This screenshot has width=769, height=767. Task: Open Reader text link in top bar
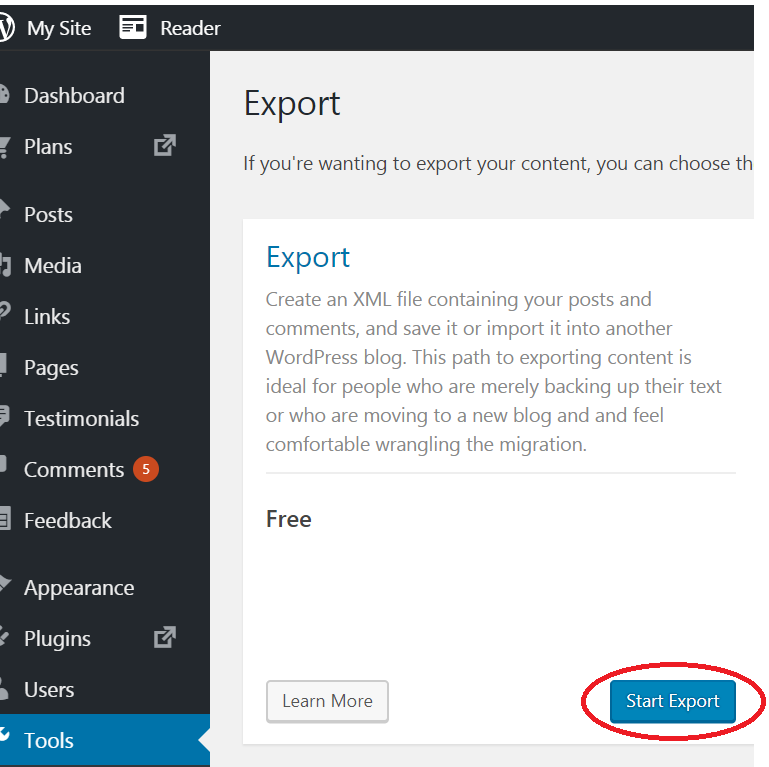[190, 29]
